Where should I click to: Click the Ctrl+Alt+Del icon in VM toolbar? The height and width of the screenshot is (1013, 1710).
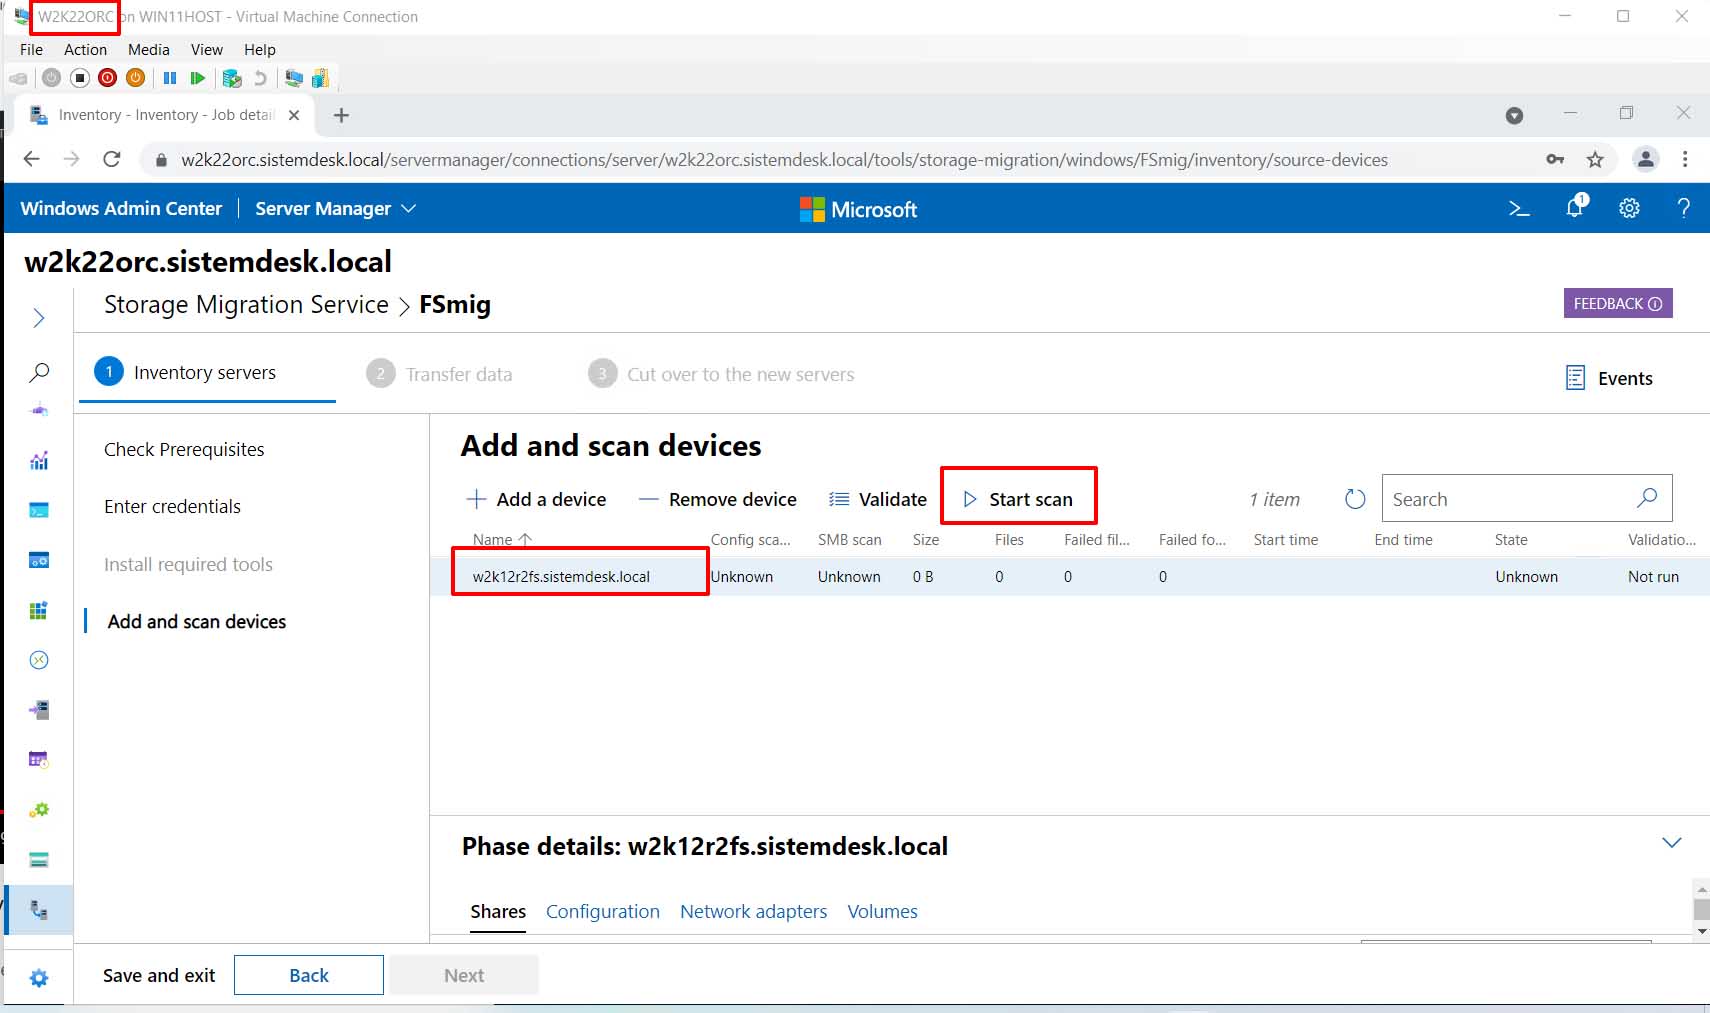click(x=18, y=78)
